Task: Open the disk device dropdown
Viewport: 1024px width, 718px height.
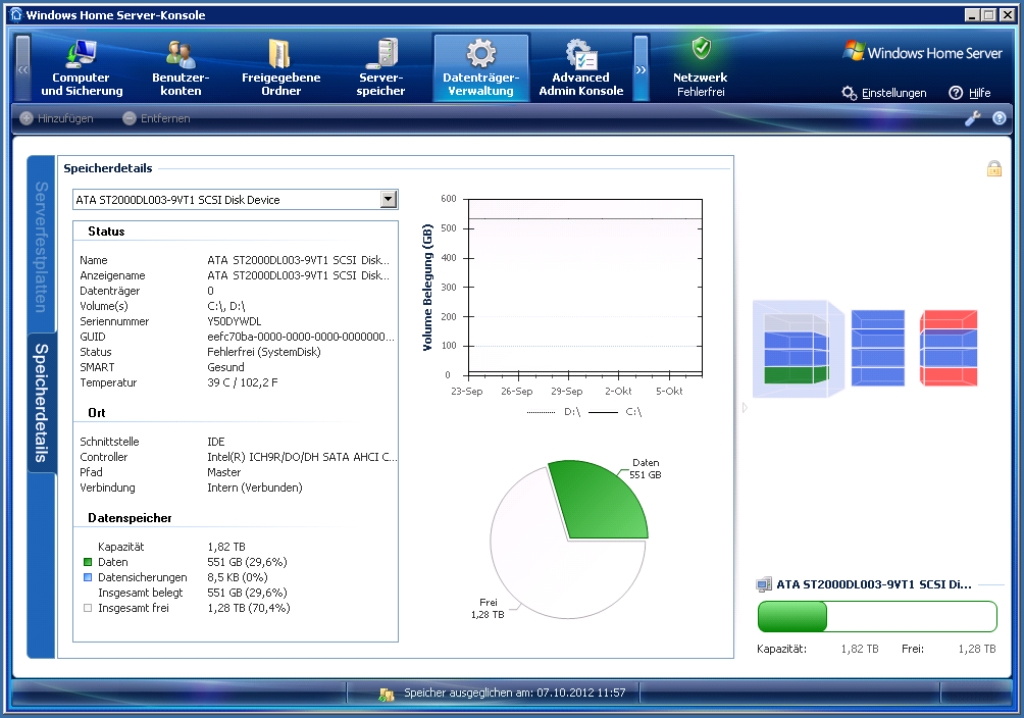Action: 389,199
